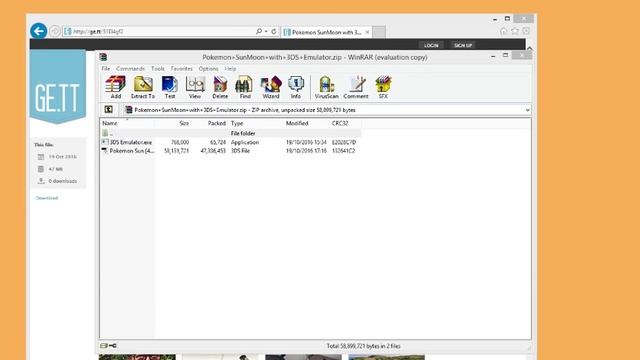
Task: Refresh the browser page
Action: click(x=274, y=31)
